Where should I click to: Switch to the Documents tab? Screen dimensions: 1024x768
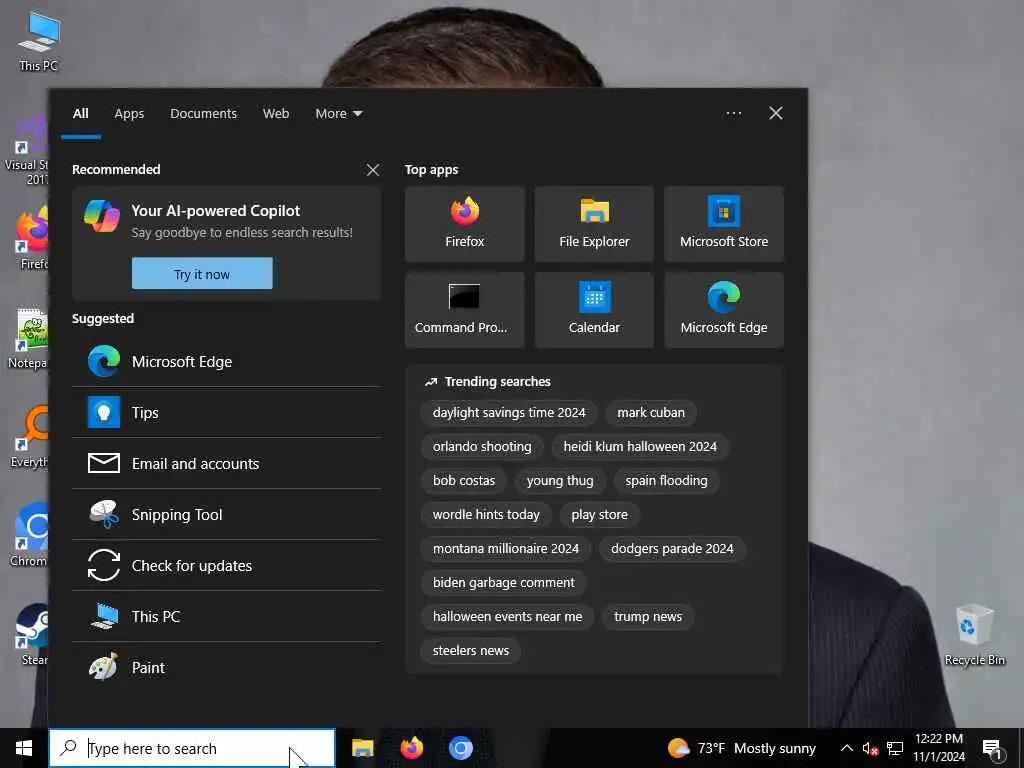[x=203, y=114]
